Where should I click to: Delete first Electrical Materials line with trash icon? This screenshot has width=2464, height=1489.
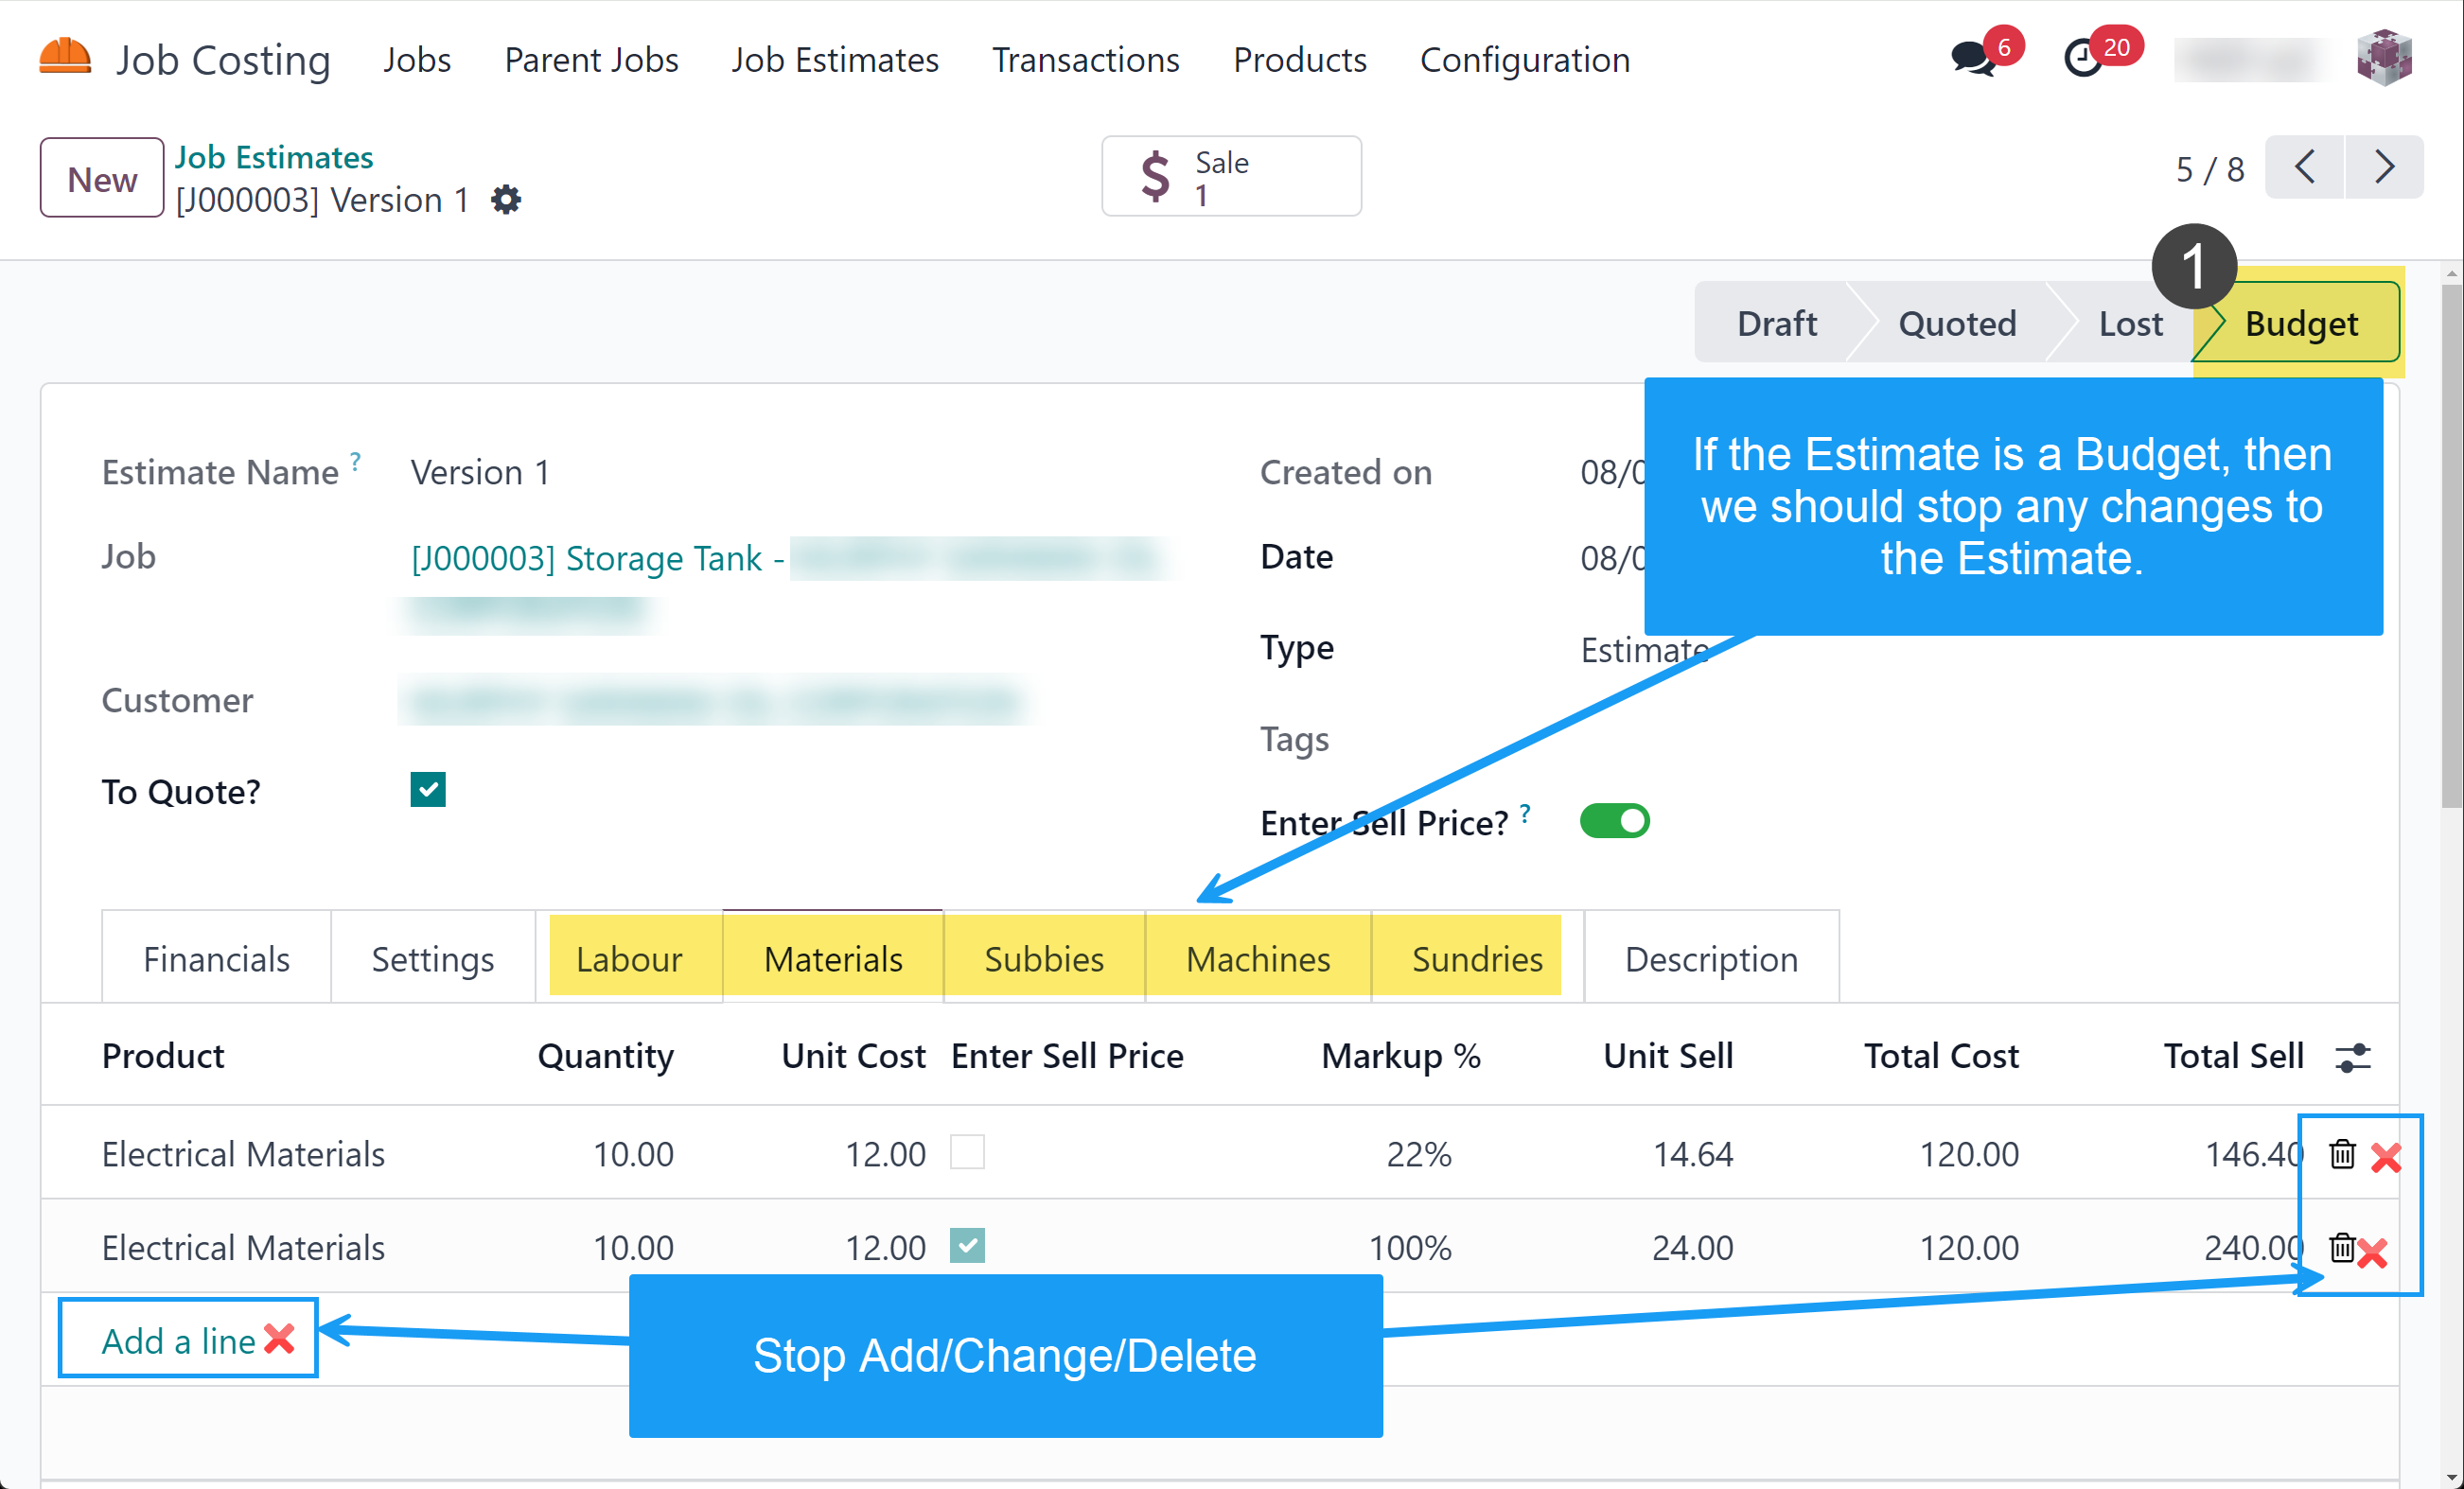(2342, 1154)
